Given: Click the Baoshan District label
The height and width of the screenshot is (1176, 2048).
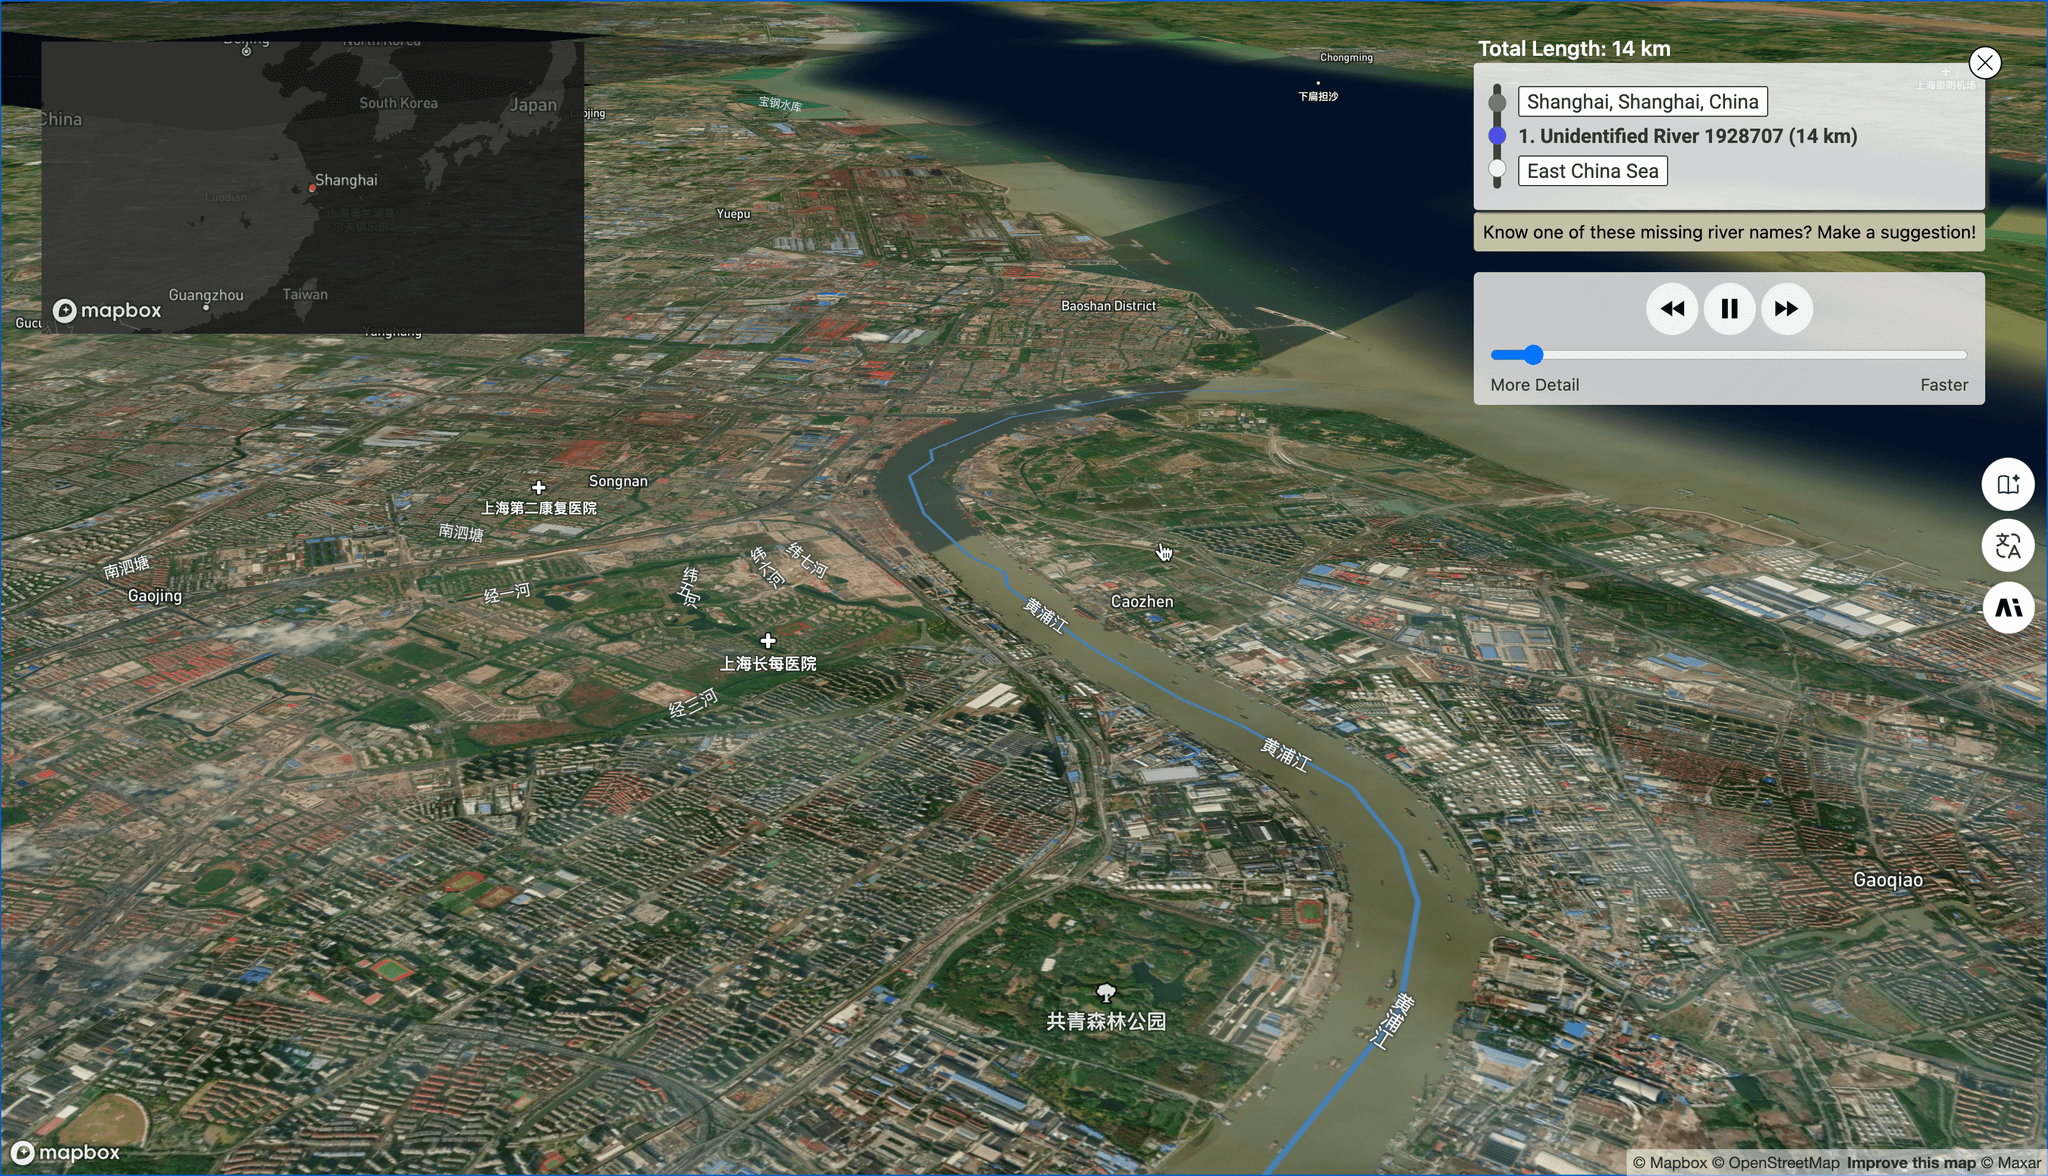Looking at the screenshot, I should point(1108,306).
